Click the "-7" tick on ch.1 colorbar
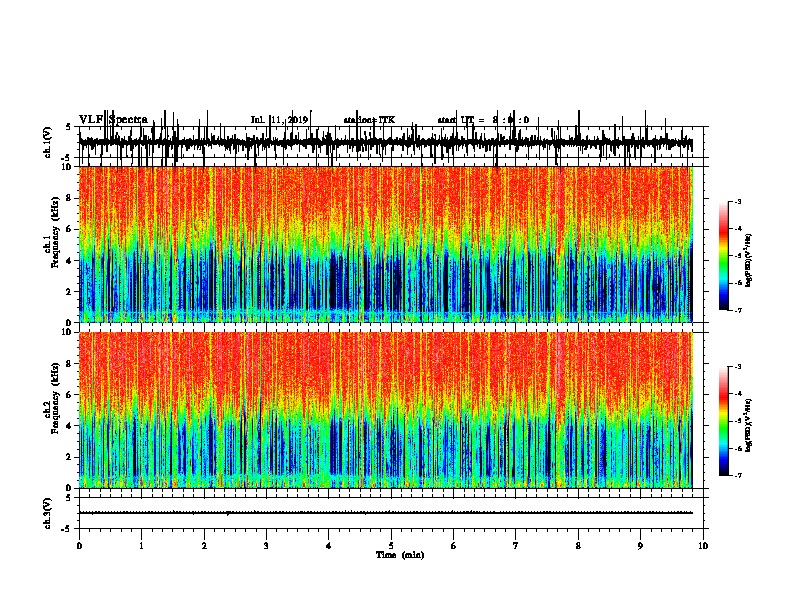The height and width of the screenshot is (612, 792). (737, 310)
